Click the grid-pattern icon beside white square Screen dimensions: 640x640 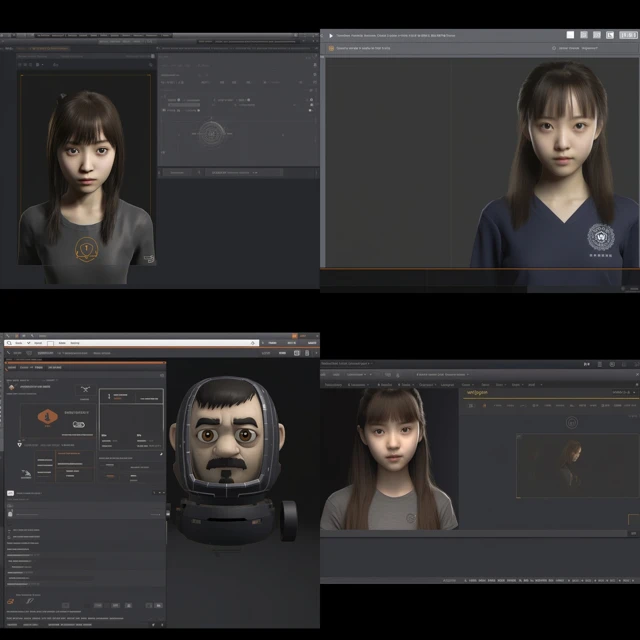click(x=584, y=35)
